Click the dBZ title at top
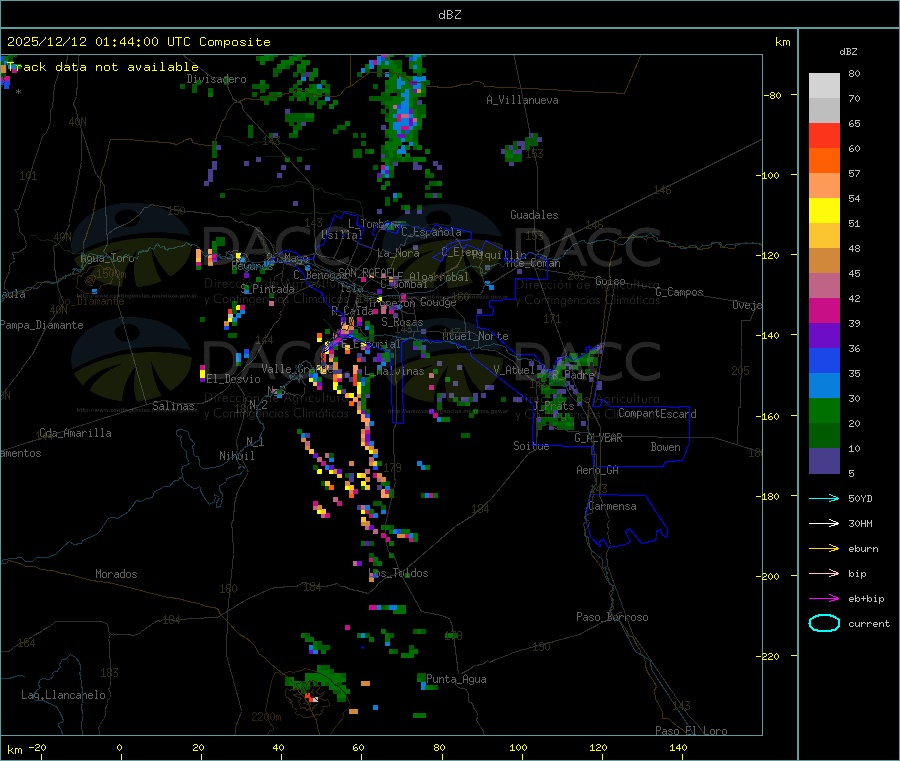This screenshot has width=900, height=761. [450, 15]
